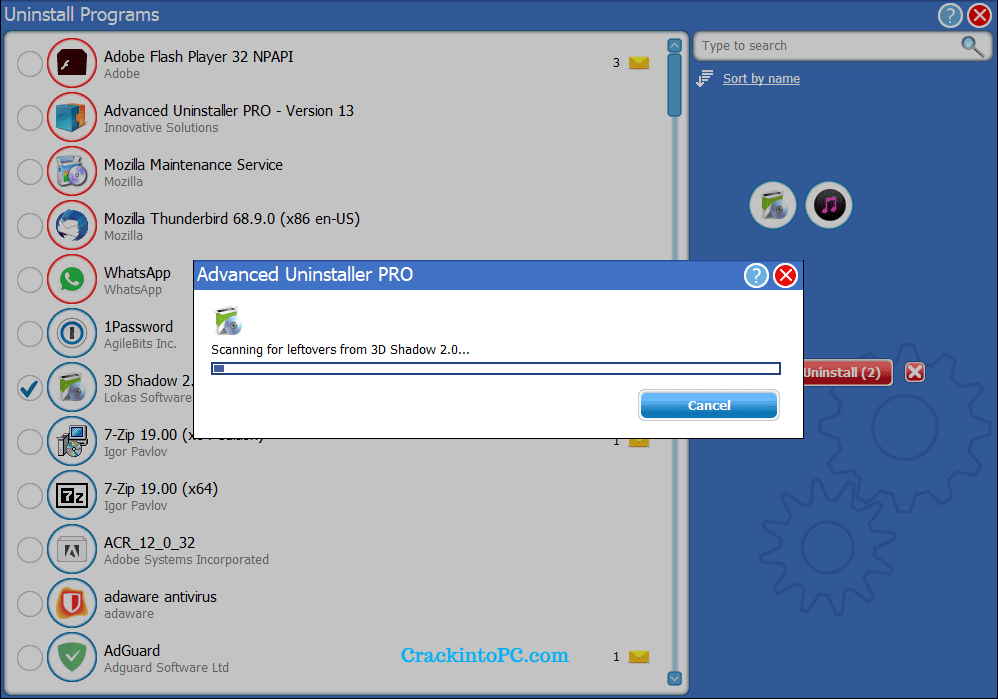Click the Advanced Uninstaller PRO Version 13 icon
Viewport: 998px width, 699px height.
(71, 117)
